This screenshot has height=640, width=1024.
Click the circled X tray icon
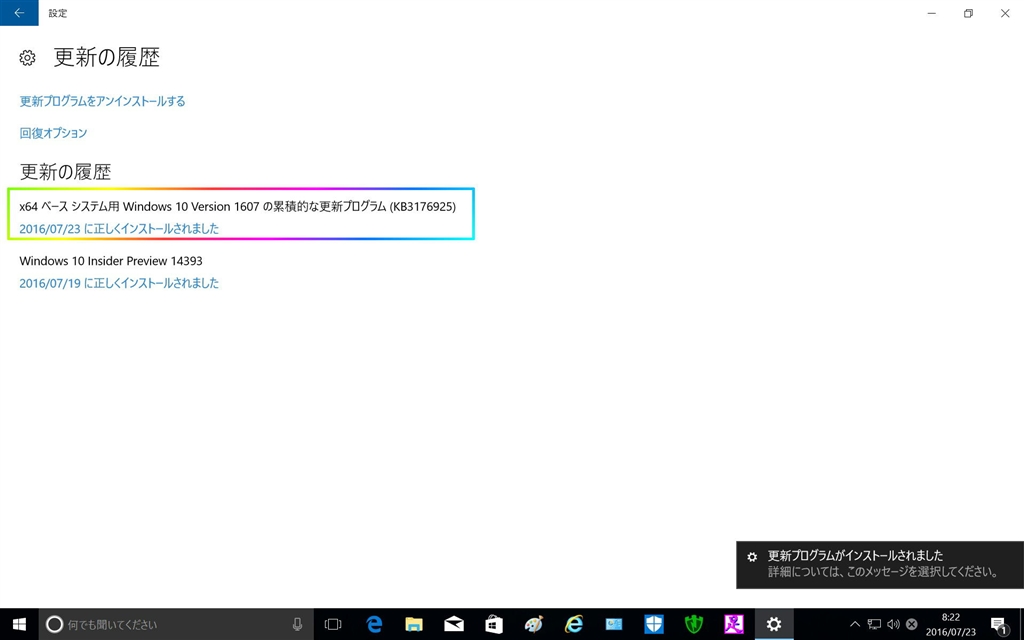[912, 624]
